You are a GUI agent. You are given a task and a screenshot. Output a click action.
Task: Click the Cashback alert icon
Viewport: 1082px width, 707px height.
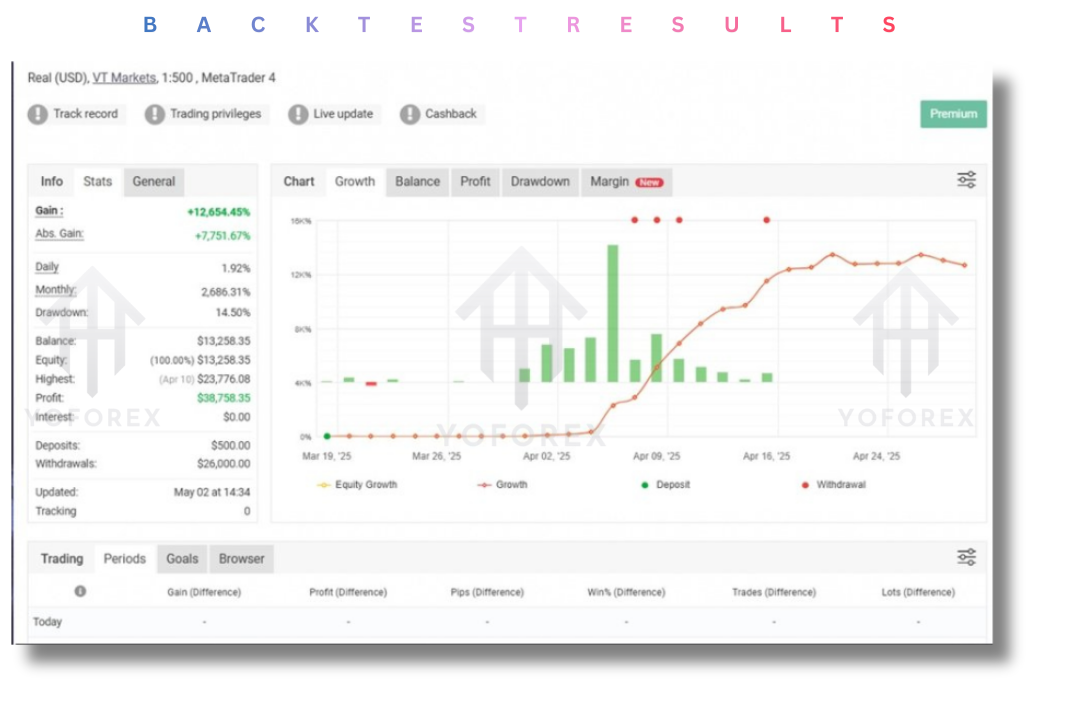pos(410,114)
